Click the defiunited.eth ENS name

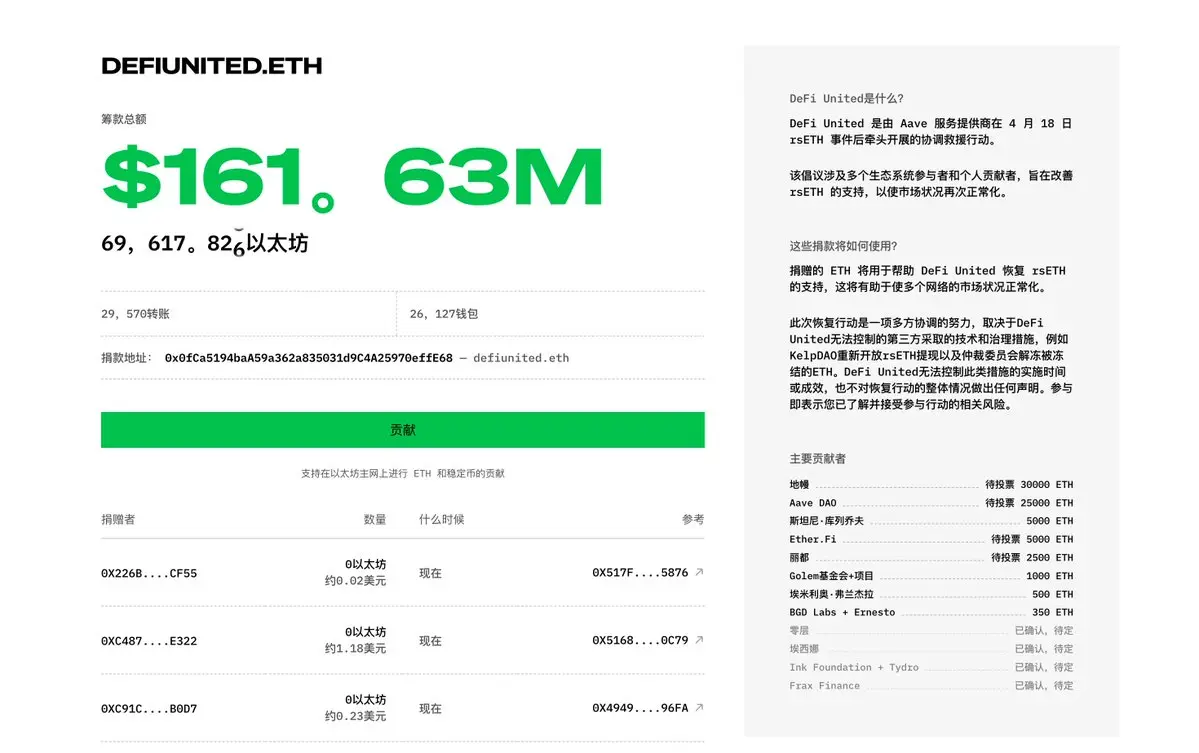coord(521,358)
